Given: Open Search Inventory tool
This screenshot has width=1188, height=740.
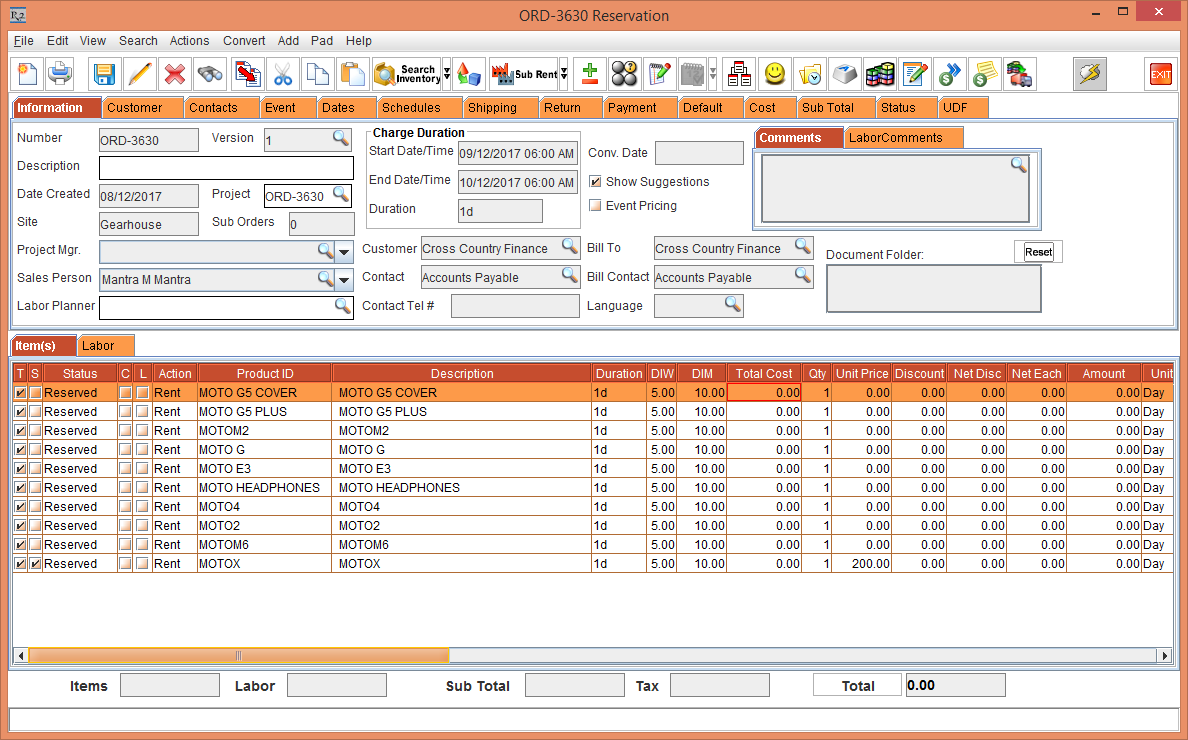Looking at the screenshot, I should point(406,74).
